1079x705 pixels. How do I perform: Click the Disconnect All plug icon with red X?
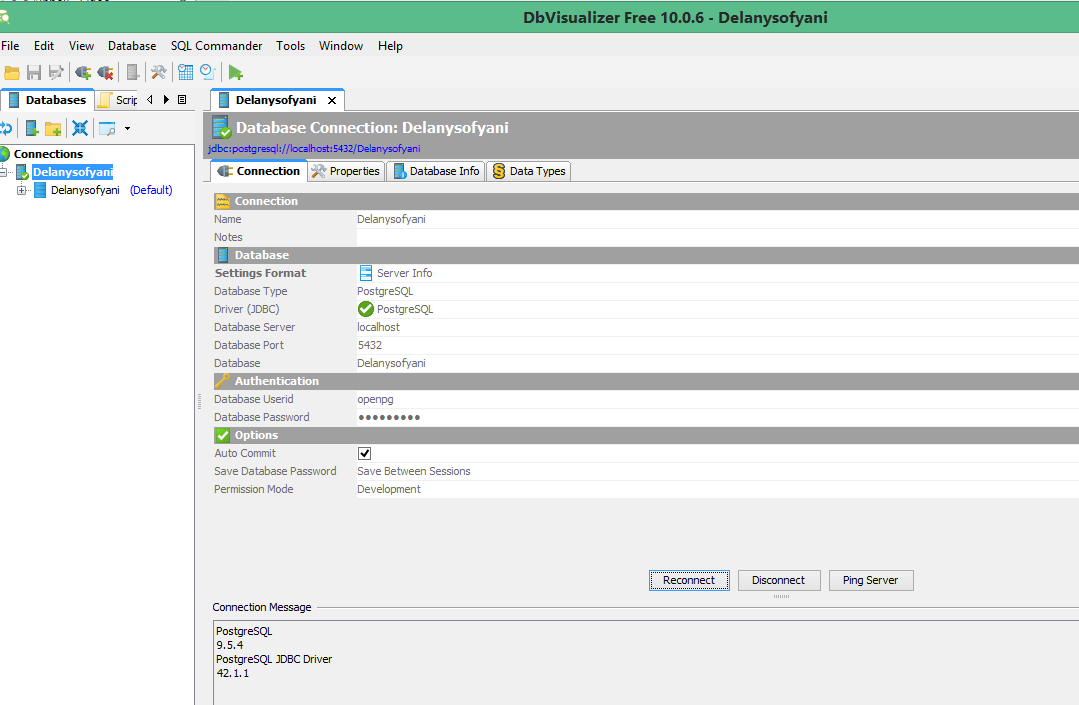click(x=105, y=72)
